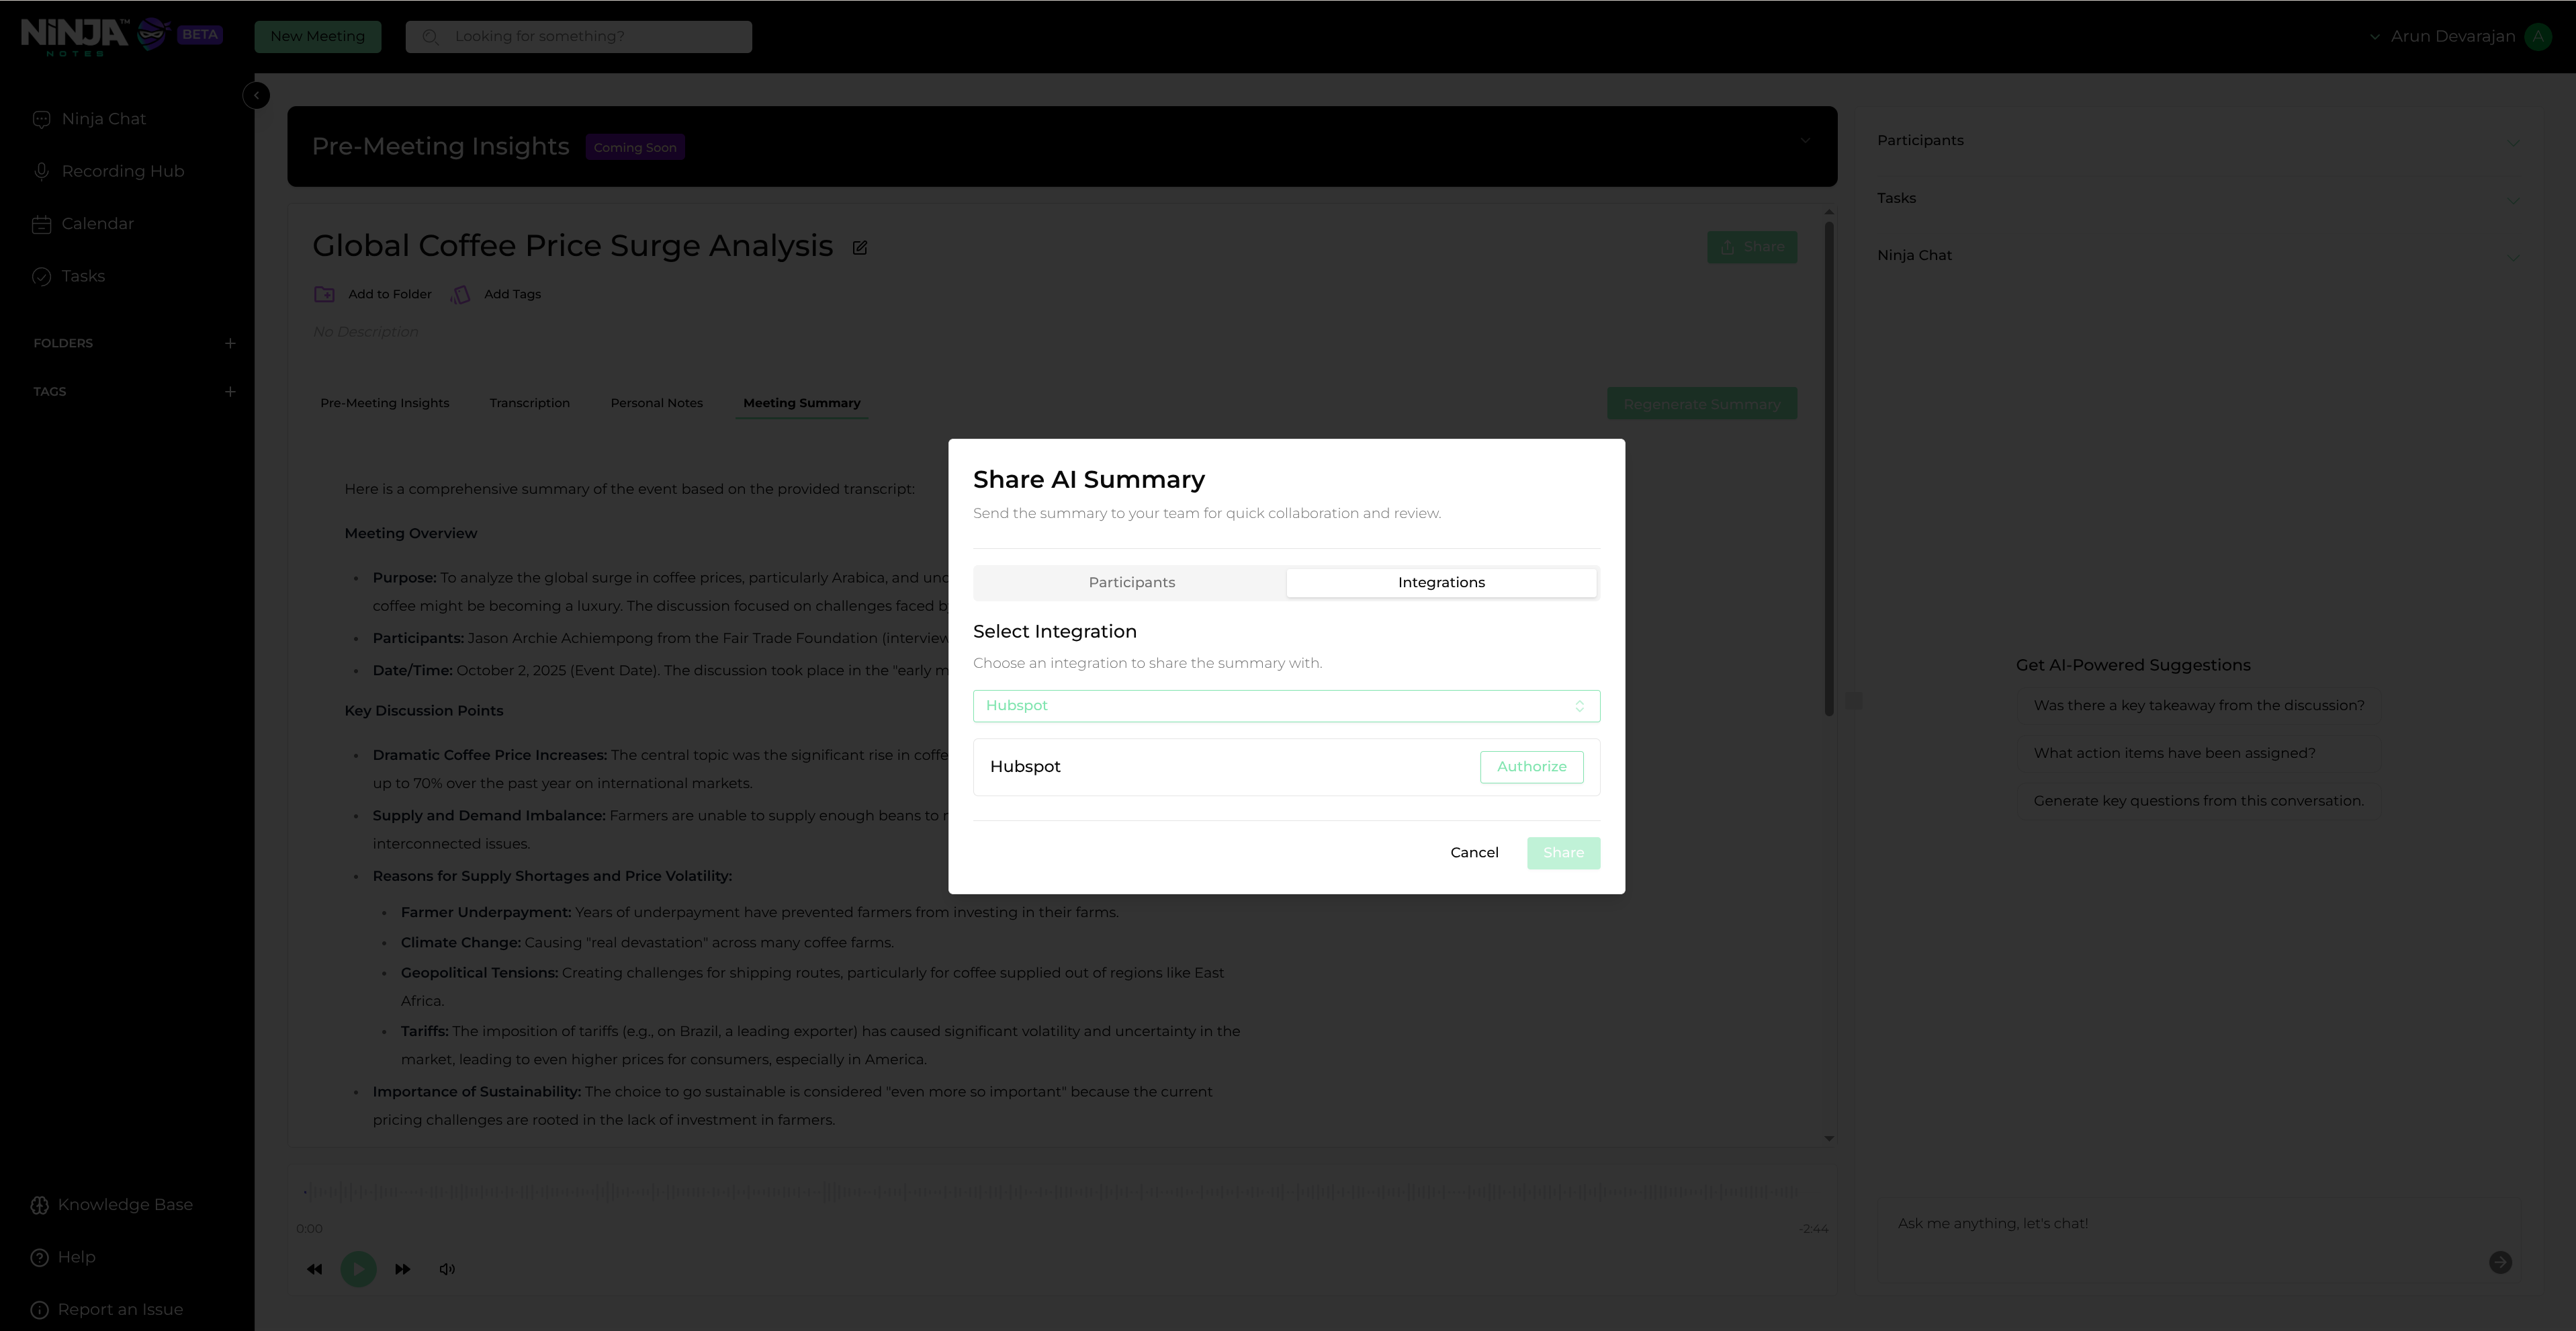This screenshot has height=1331, width=2576.
Task: Open the Tasks sidebar item
Action: pos(68,276)
